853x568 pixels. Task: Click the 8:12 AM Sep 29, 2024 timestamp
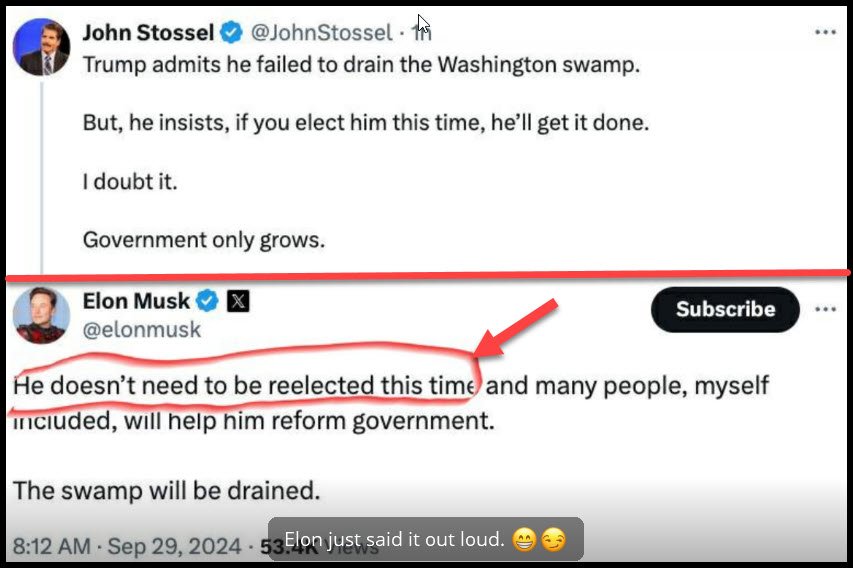pyautogui.click(x=126, y=546)
